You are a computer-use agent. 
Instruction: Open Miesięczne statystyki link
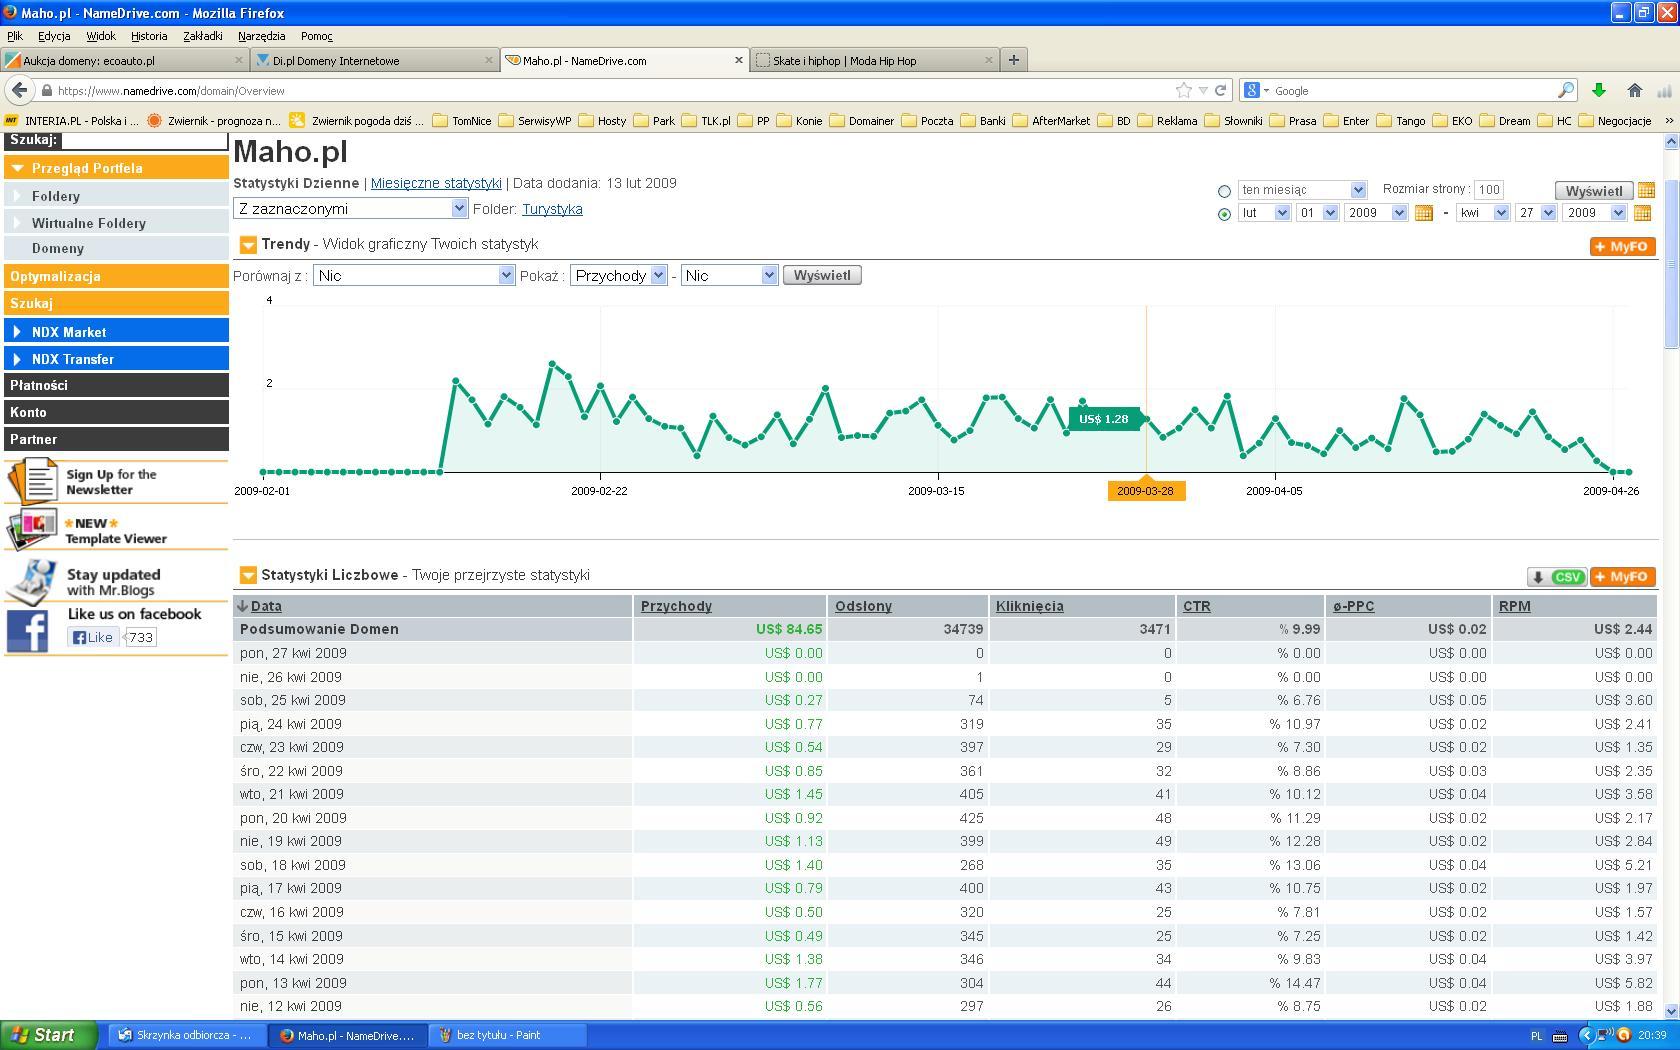[x=436, y=183]
